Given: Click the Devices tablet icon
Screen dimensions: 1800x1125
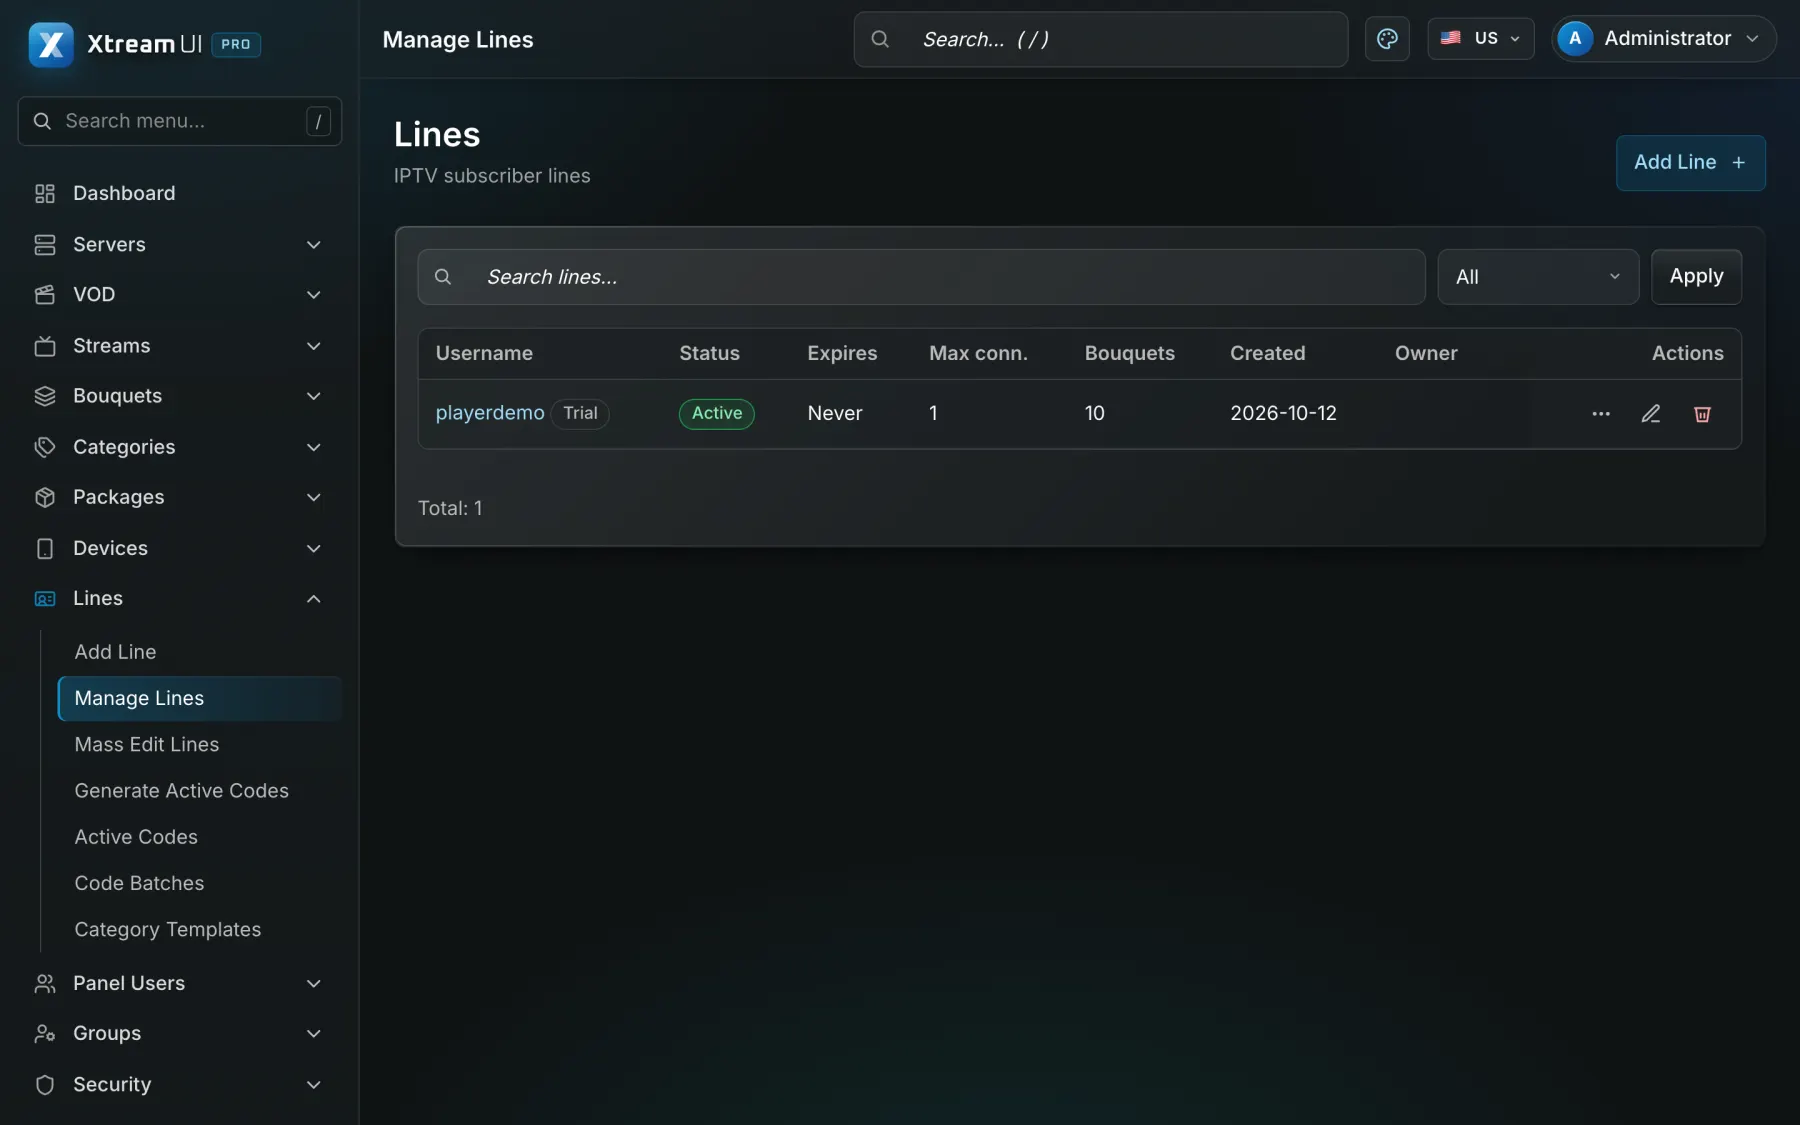Looking at the screenshot, I should (x=45, y=548).
